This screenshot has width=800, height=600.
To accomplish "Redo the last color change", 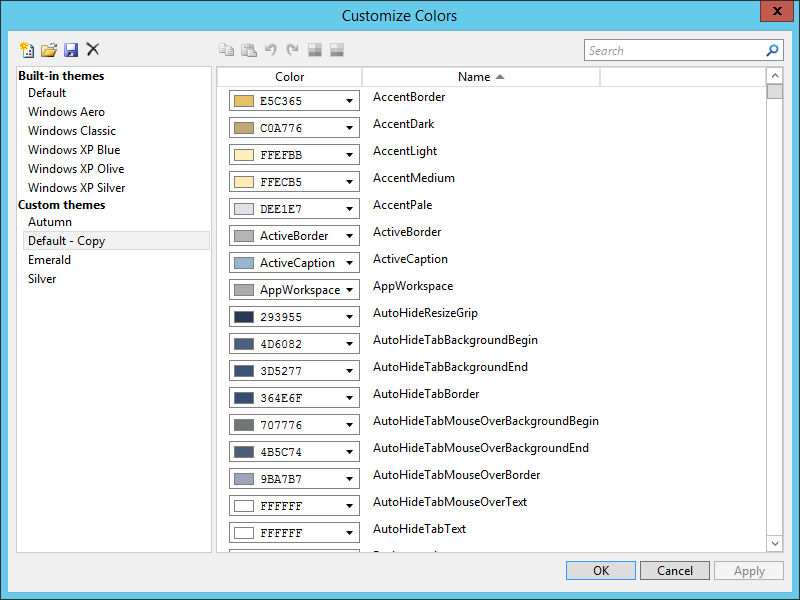I will tap(291, 49).
